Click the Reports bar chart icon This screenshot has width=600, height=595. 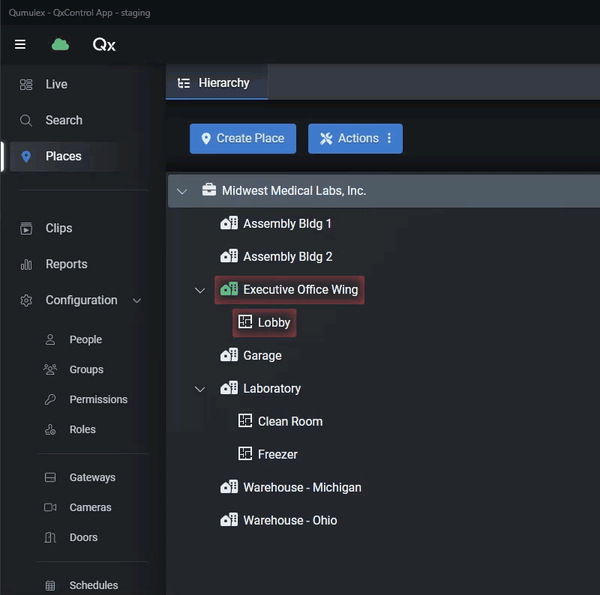pos(26,264)
